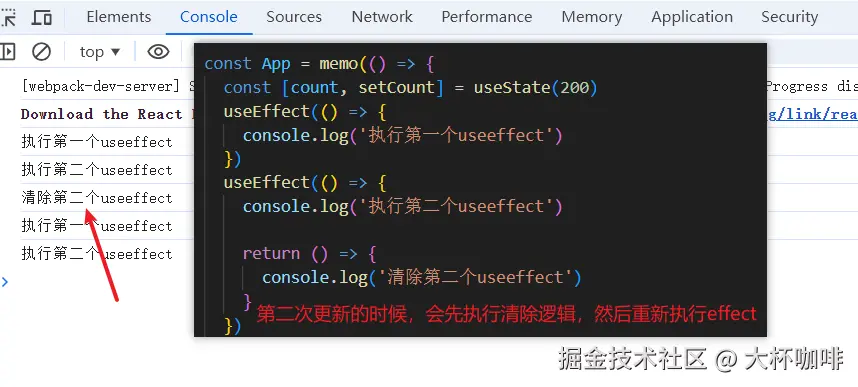This screenshot has width=858, height=387.
Task: Click the console prompt chevron
Action: [x=5, y=282]
